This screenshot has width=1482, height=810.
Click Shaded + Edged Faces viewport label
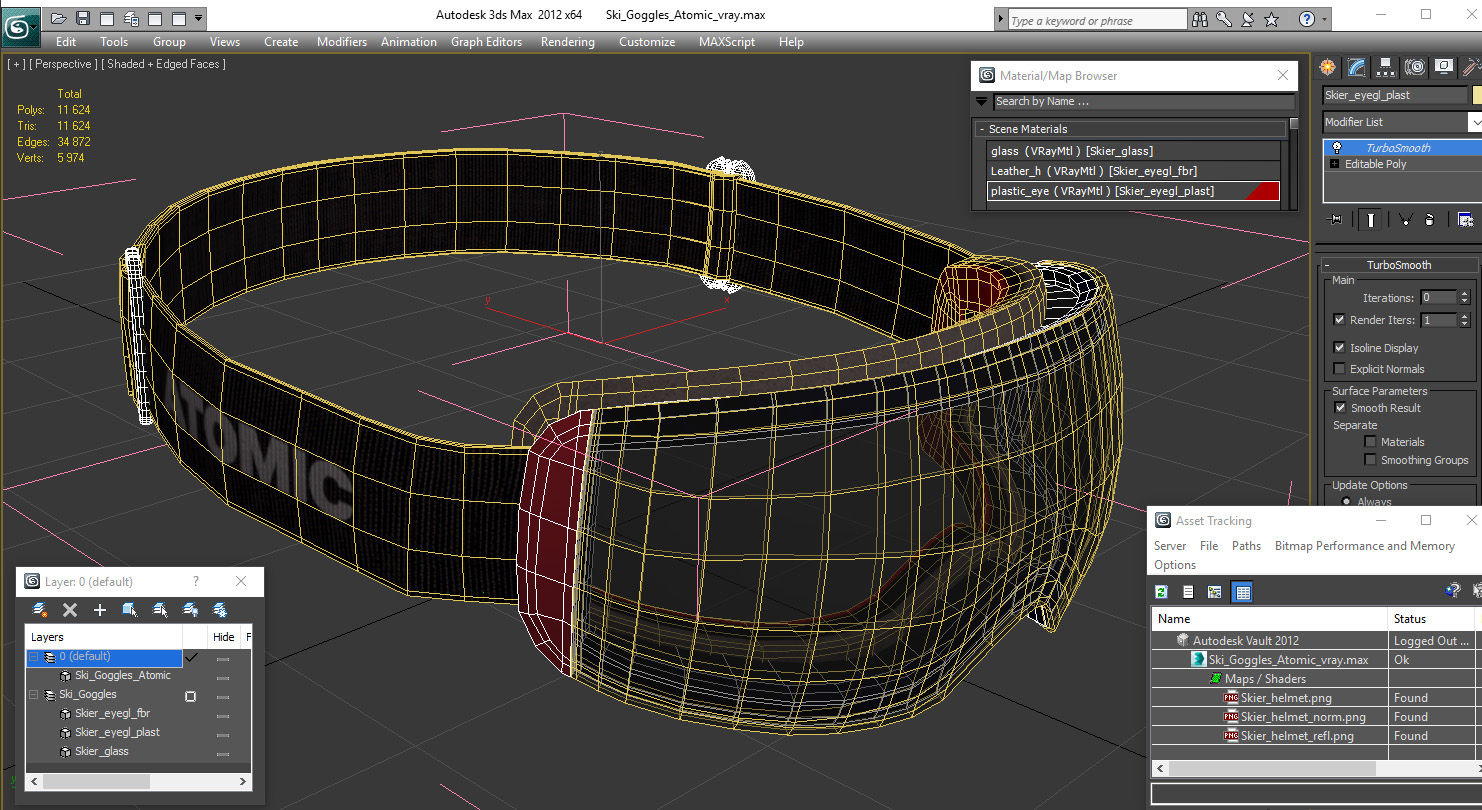click(163, 64)
